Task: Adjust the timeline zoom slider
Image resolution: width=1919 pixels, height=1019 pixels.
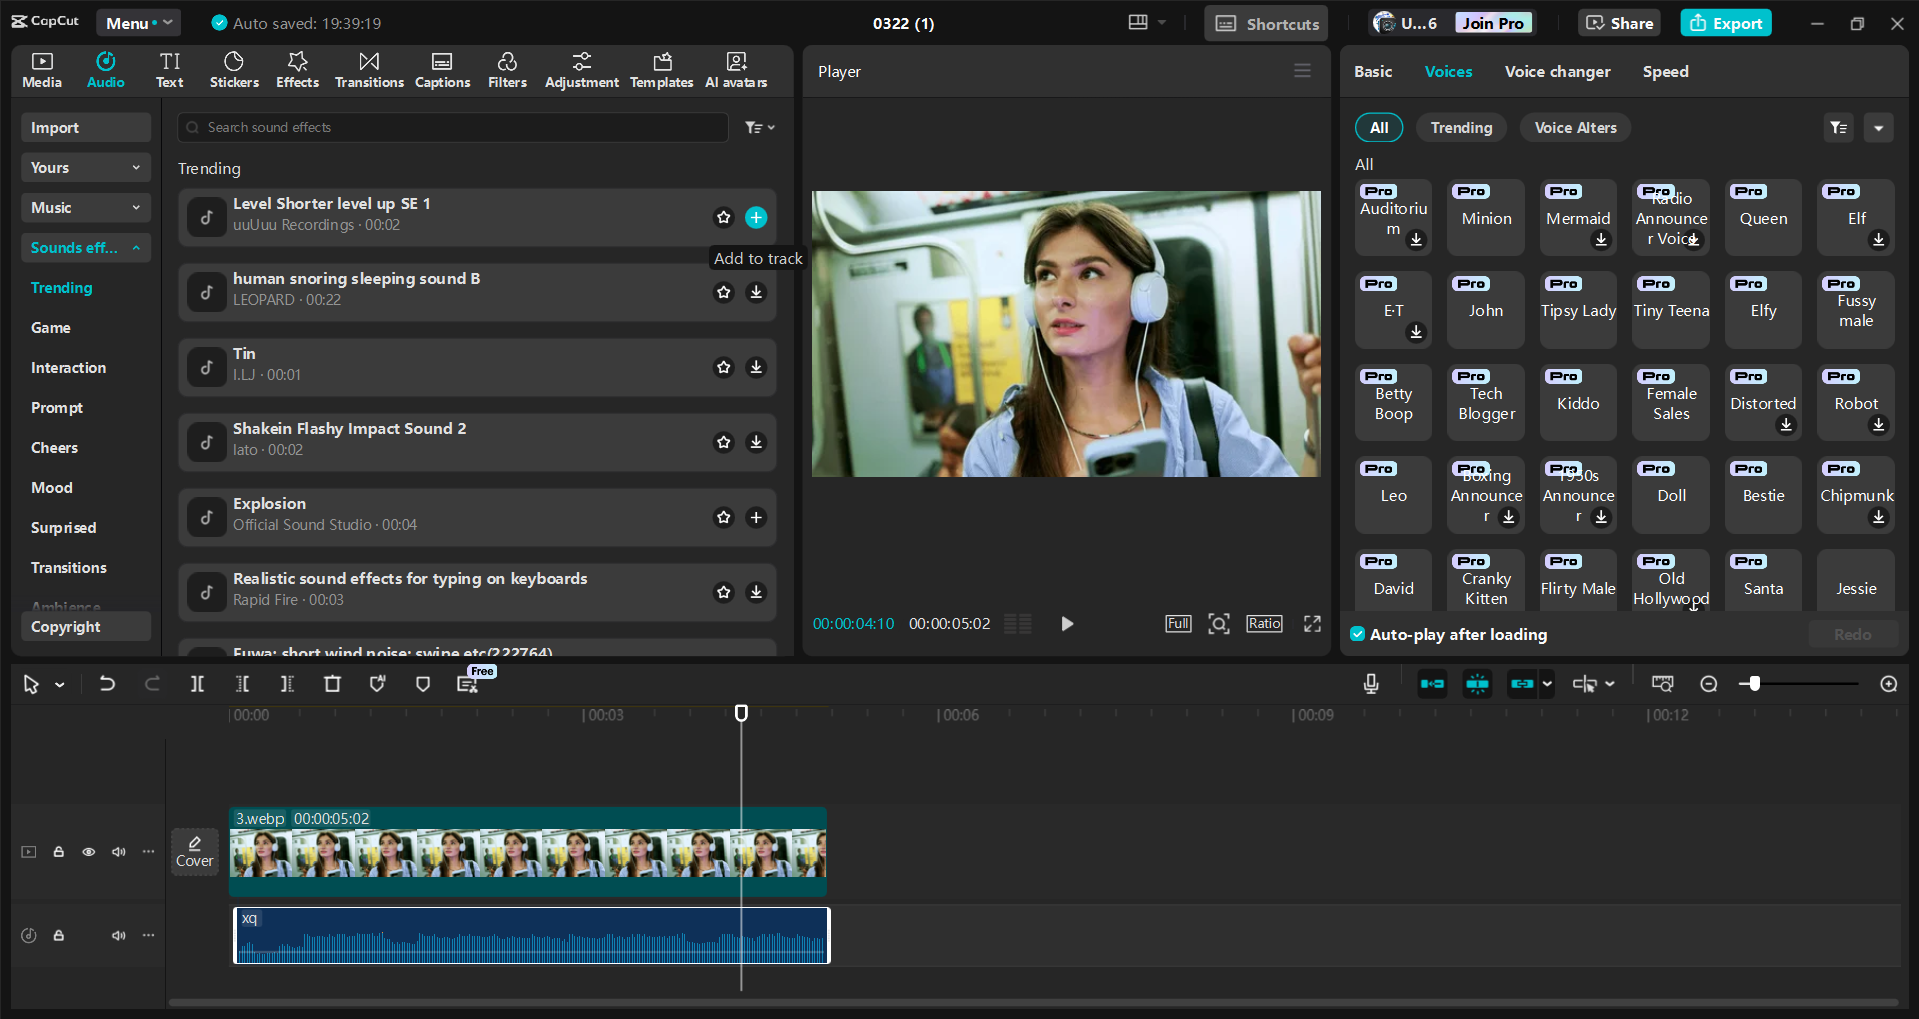Action: [1753, 684]
